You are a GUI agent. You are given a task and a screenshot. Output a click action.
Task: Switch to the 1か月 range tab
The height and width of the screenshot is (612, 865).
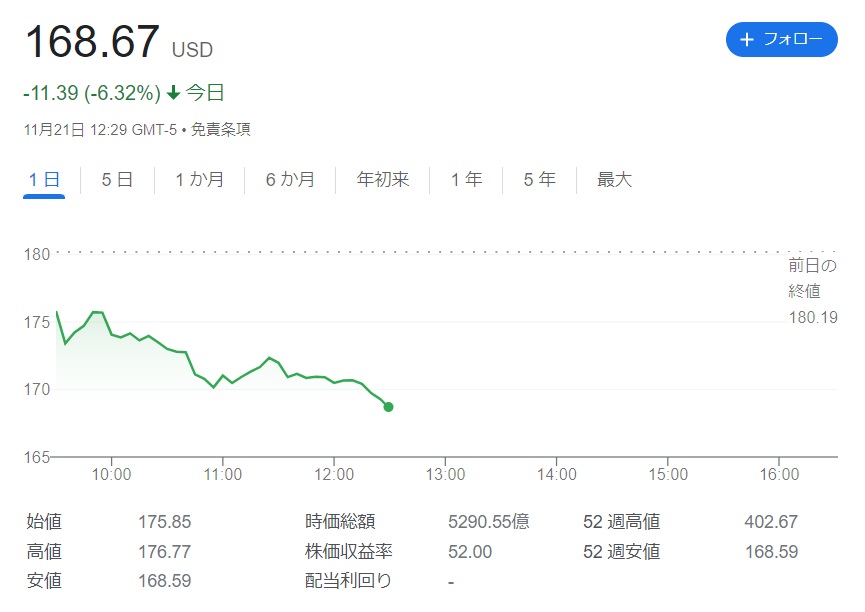click(x=199, y=180)
